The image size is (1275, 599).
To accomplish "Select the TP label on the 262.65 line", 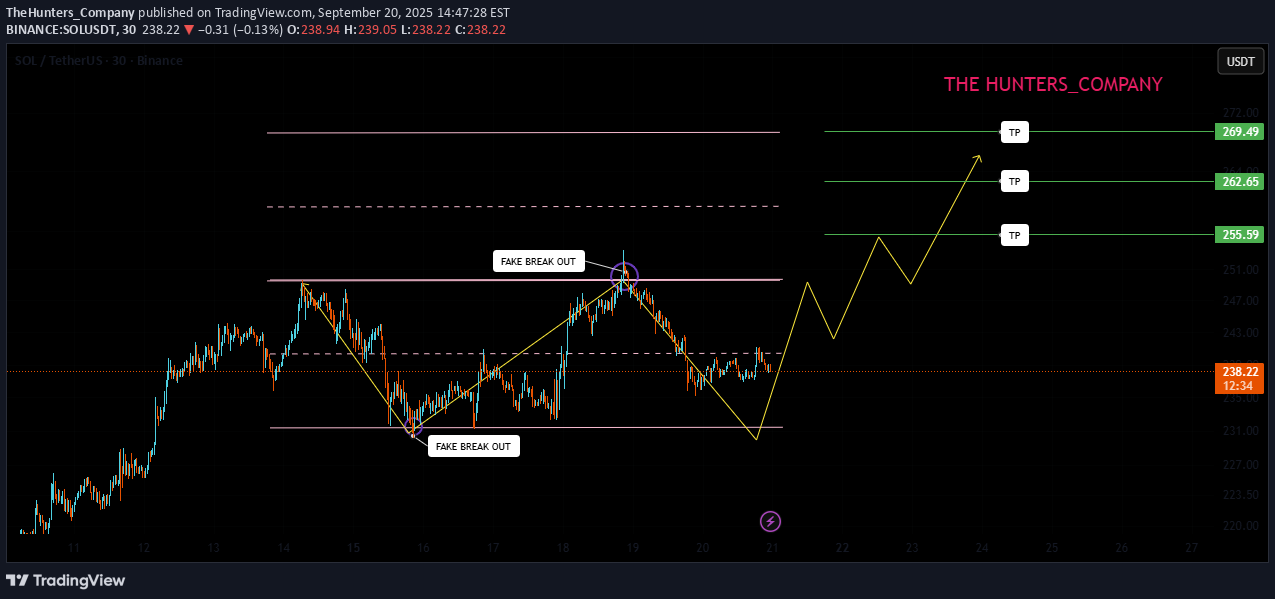I will click(1014, 181).
